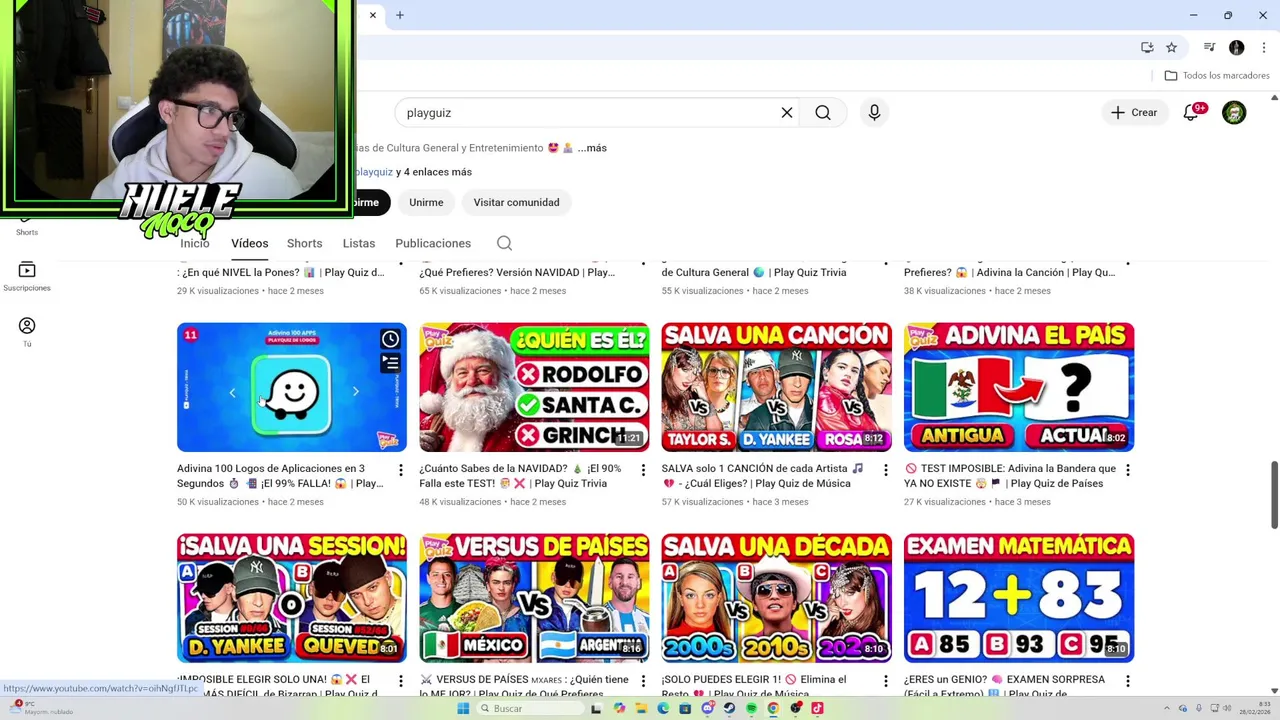Click the magnifier search button
The image size is (1280, 720).
[x=823, y=113]
